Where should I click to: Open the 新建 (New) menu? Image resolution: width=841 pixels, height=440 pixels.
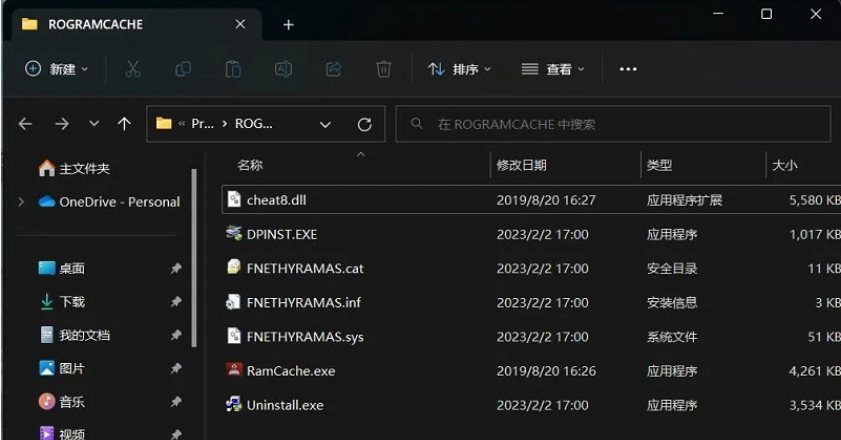coord(56,69)
